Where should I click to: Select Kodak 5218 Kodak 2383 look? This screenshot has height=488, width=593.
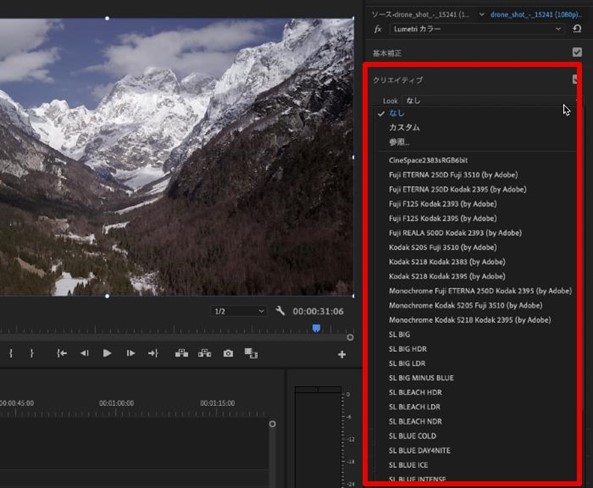point(447,262)
